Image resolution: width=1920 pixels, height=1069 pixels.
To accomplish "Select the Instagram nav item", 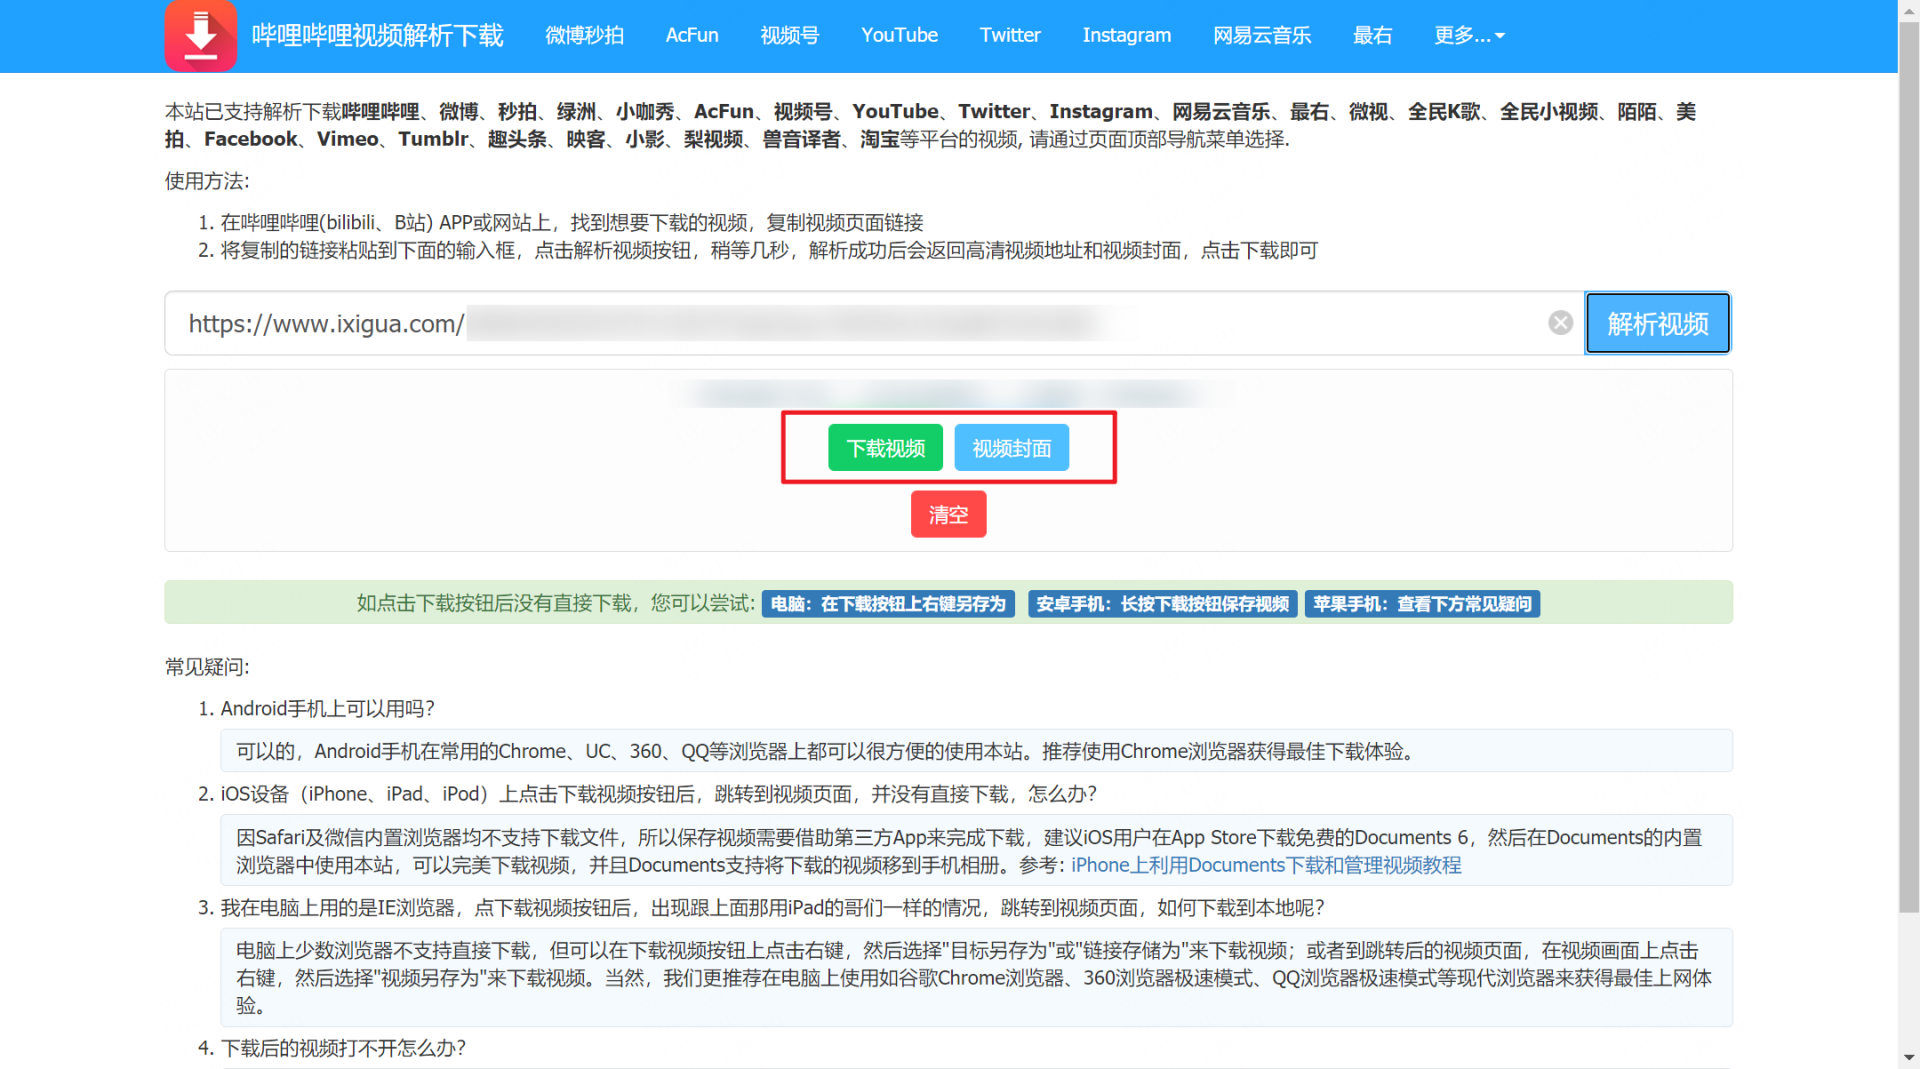I will pos(1126,35).
